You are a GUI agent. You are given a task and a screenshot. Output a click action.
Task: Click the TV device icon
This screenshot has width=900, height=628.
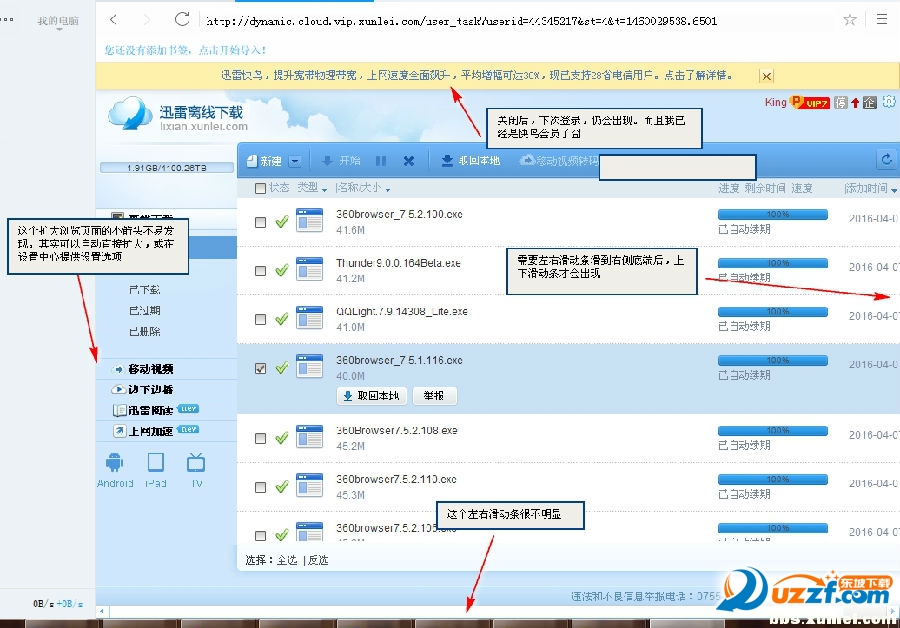point(196,463)
